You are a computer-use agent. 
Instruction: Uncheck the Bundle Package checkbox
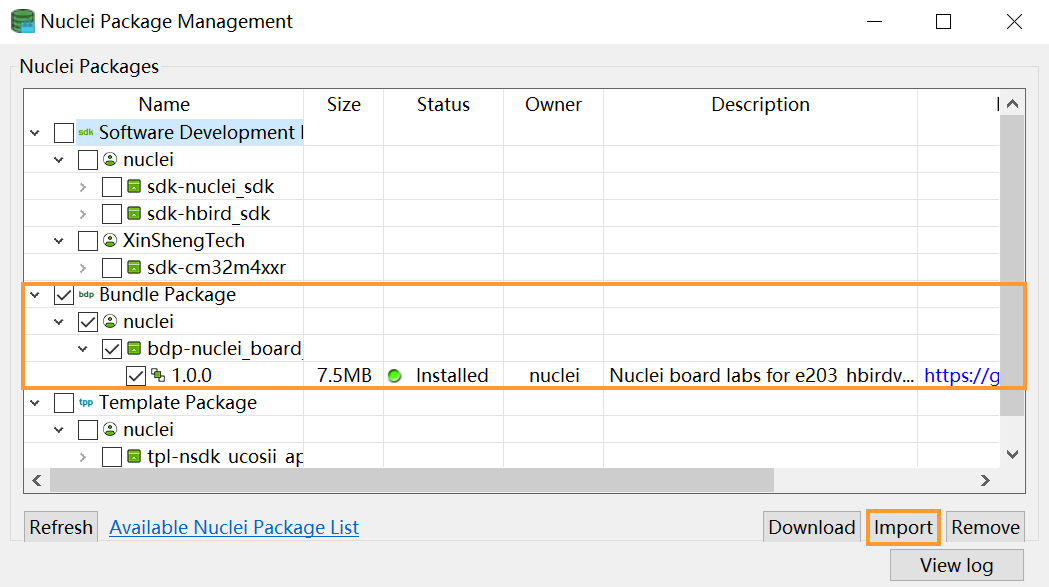coord(63,295)
